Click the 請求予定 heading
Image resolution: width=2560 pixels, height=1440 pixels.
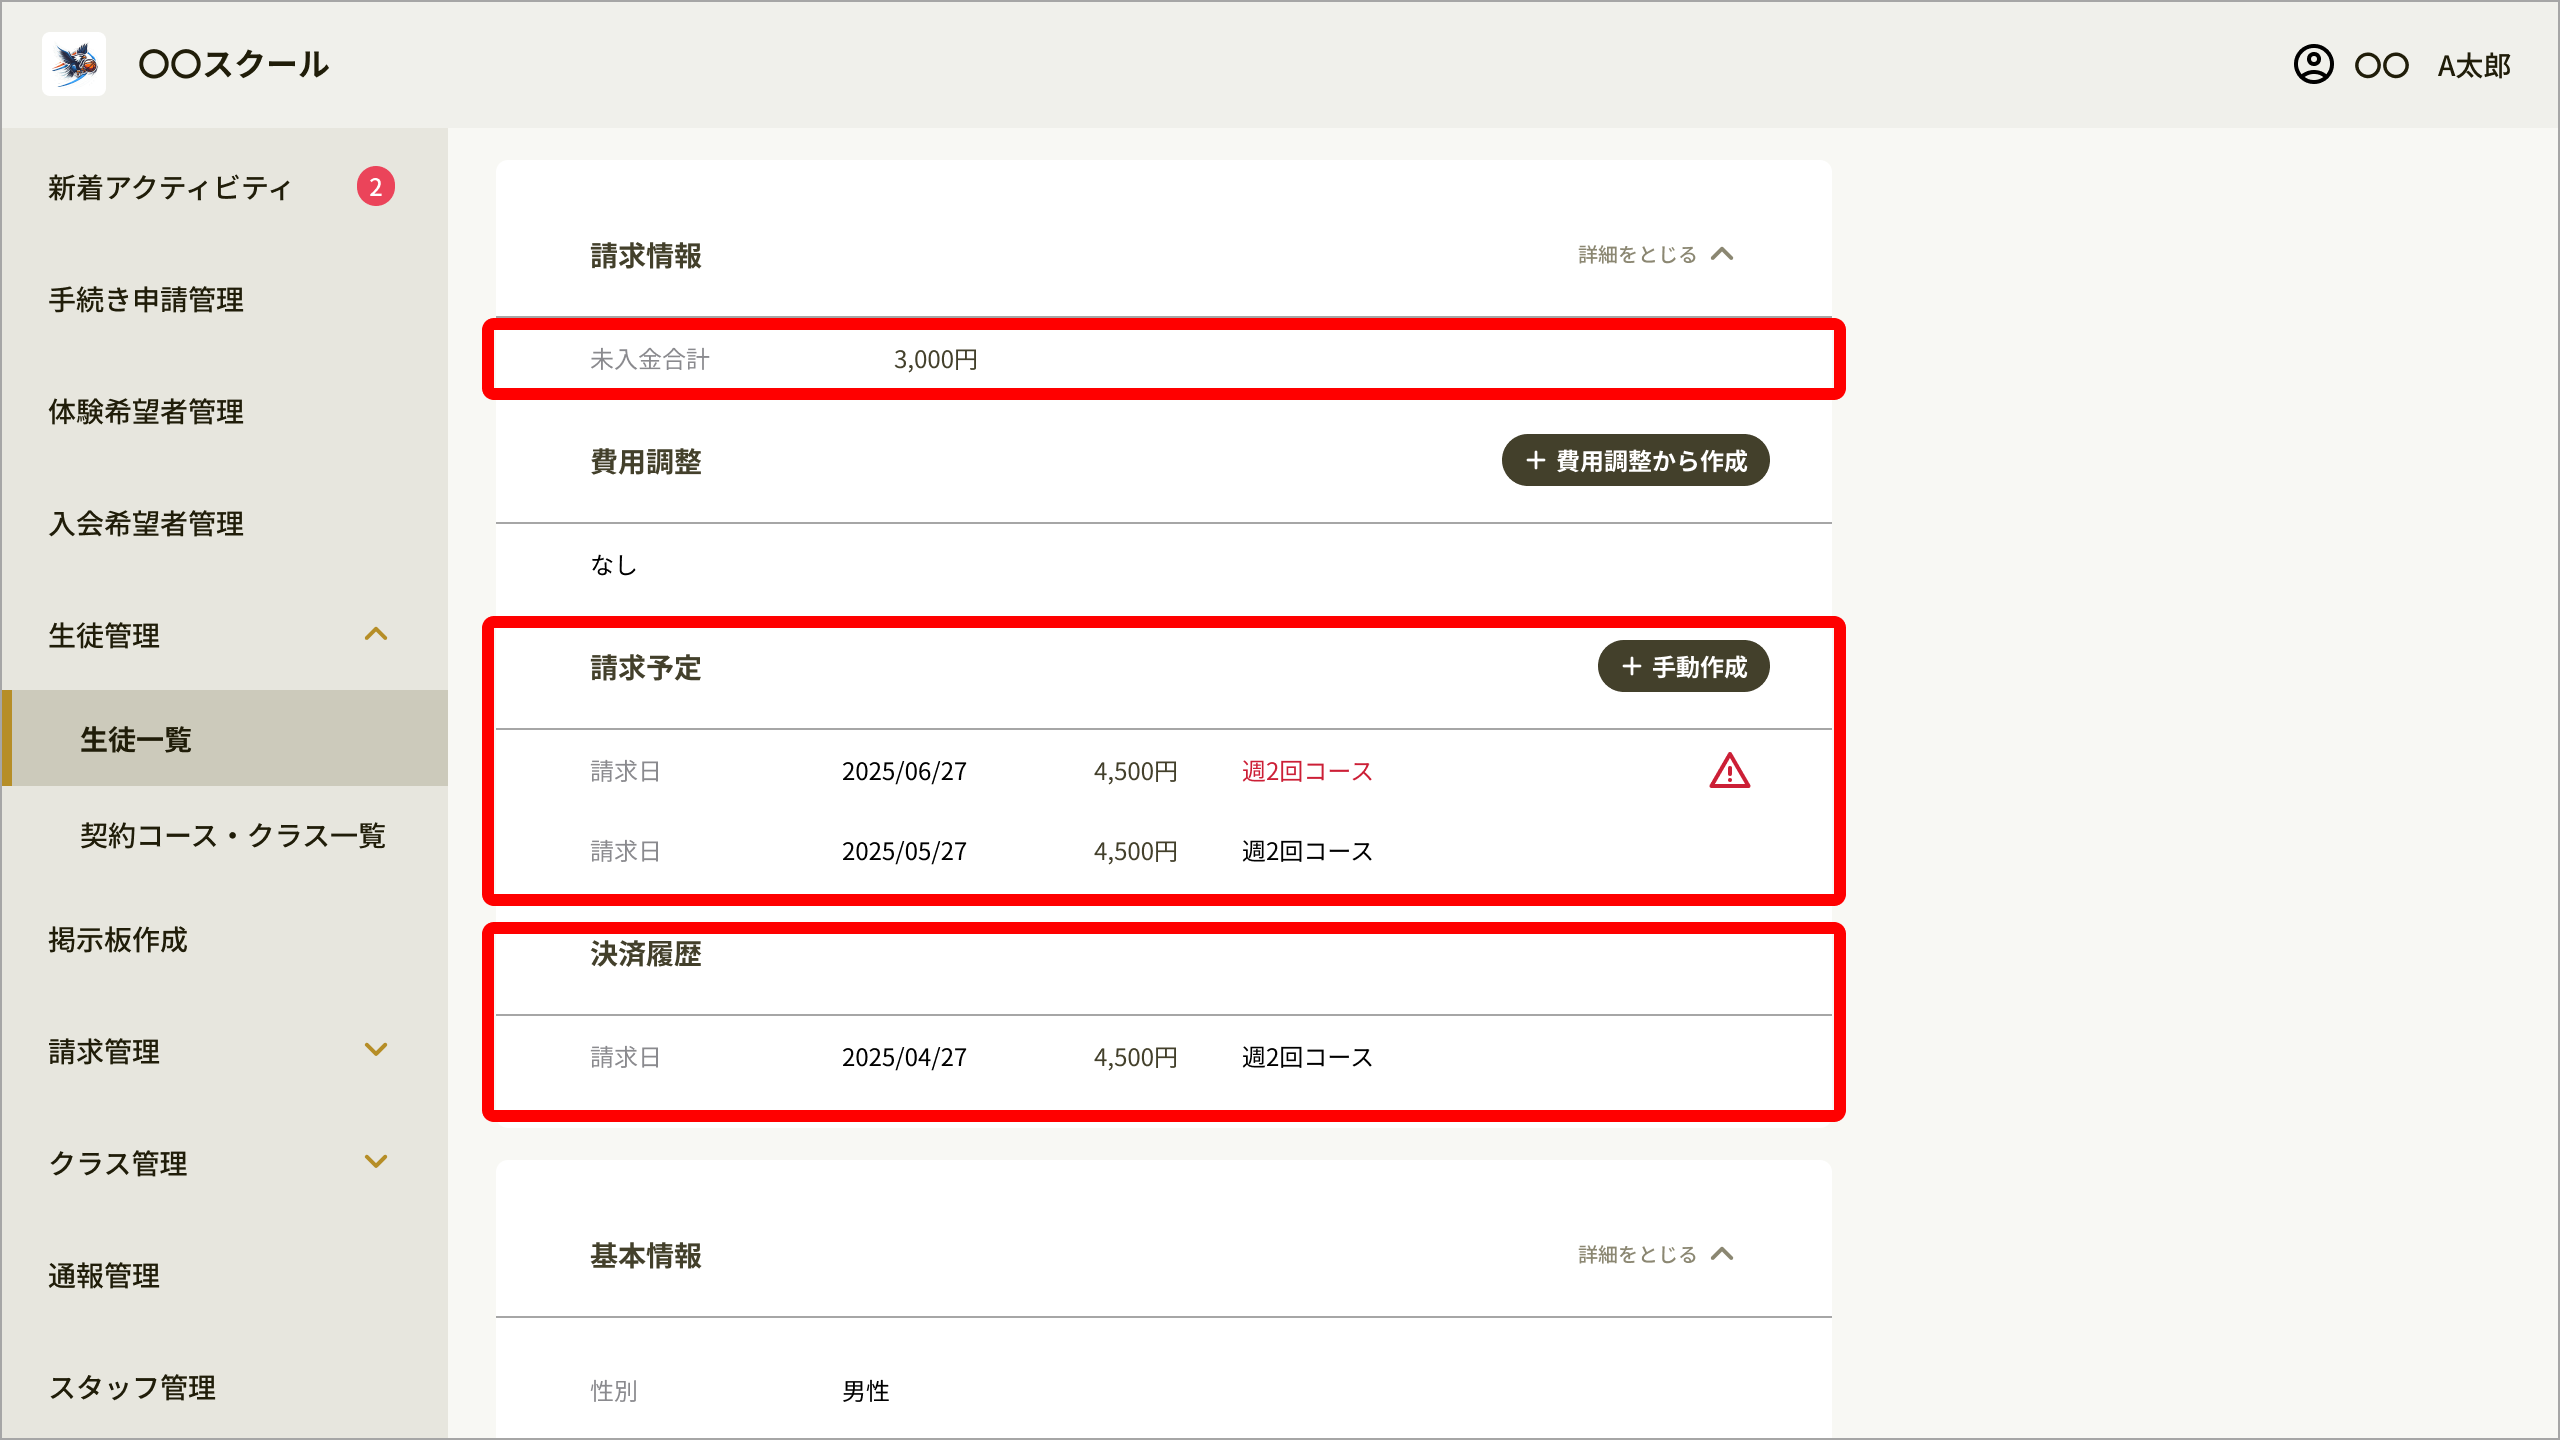coord(646,668)
